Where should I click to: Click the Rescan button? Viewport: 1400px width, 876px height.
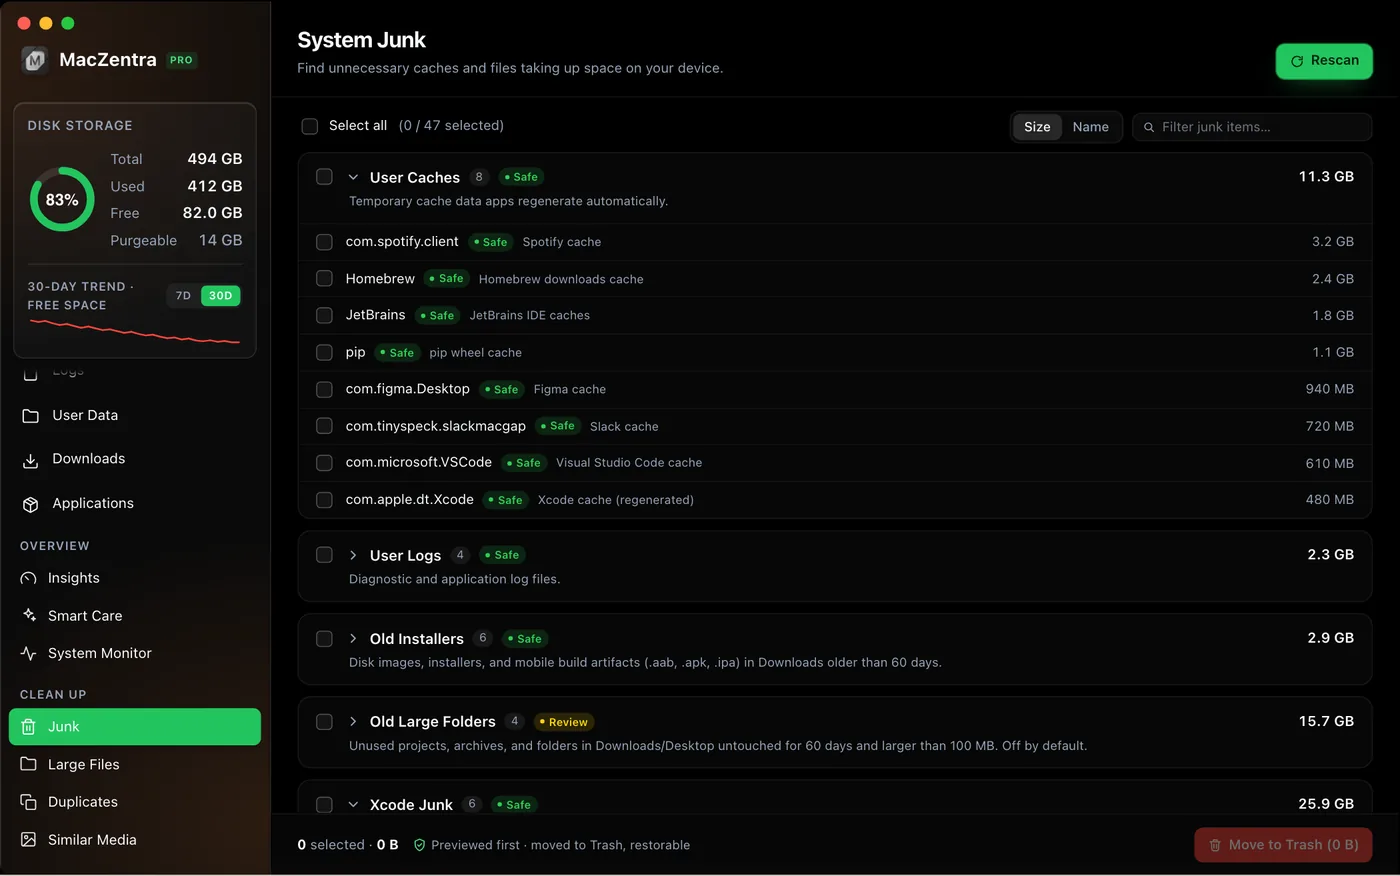(1324, 61)
